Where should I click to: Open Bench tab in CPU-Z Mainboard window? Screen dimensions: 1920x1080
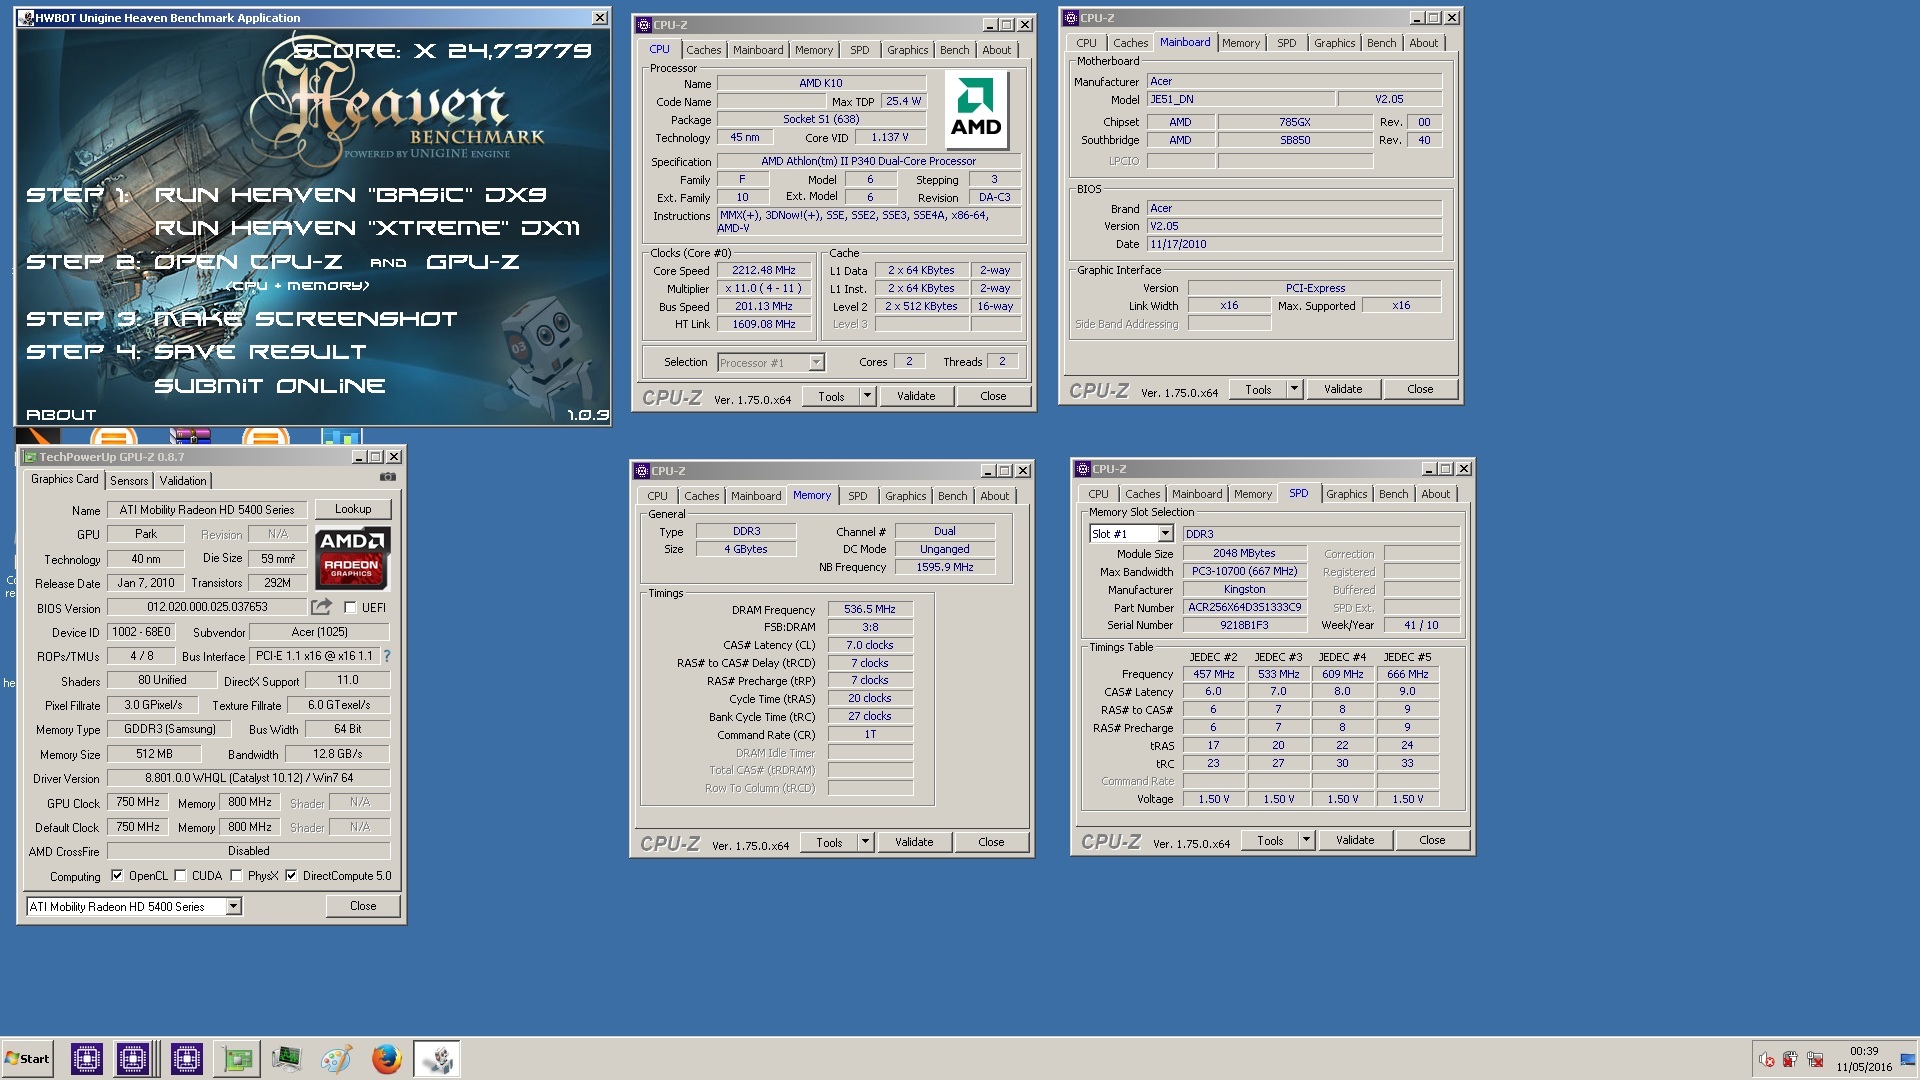coord(1381,43)
